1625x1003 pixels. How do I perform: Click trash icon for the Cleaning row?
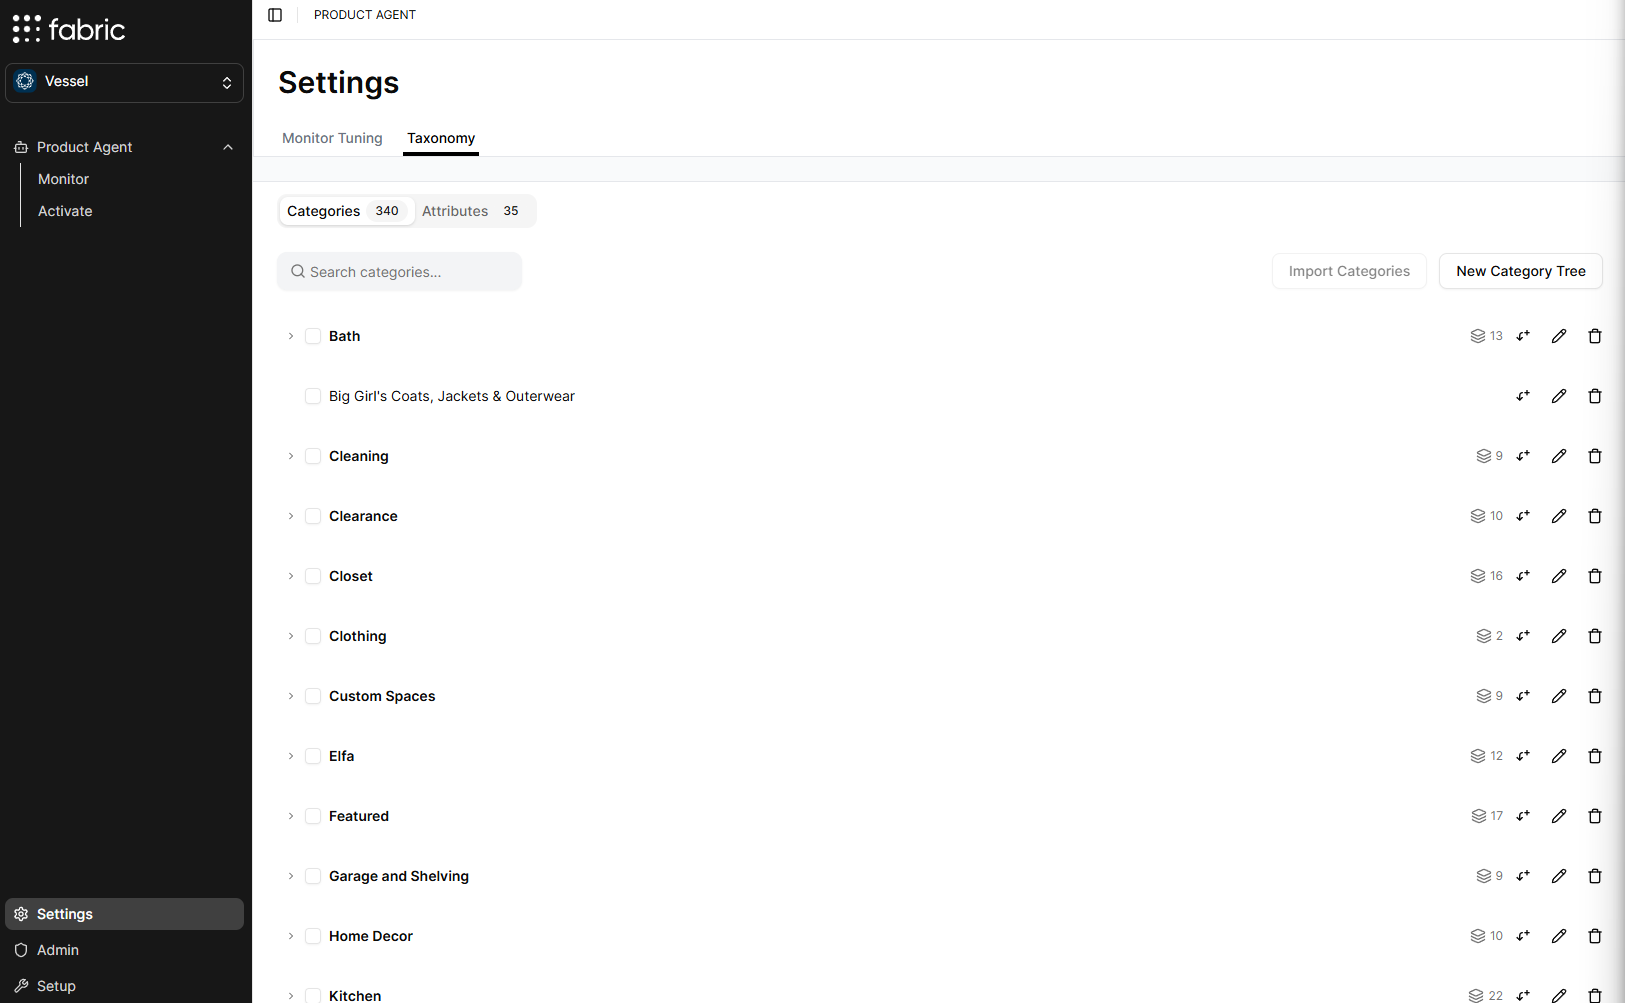[x=1595, y=456]
